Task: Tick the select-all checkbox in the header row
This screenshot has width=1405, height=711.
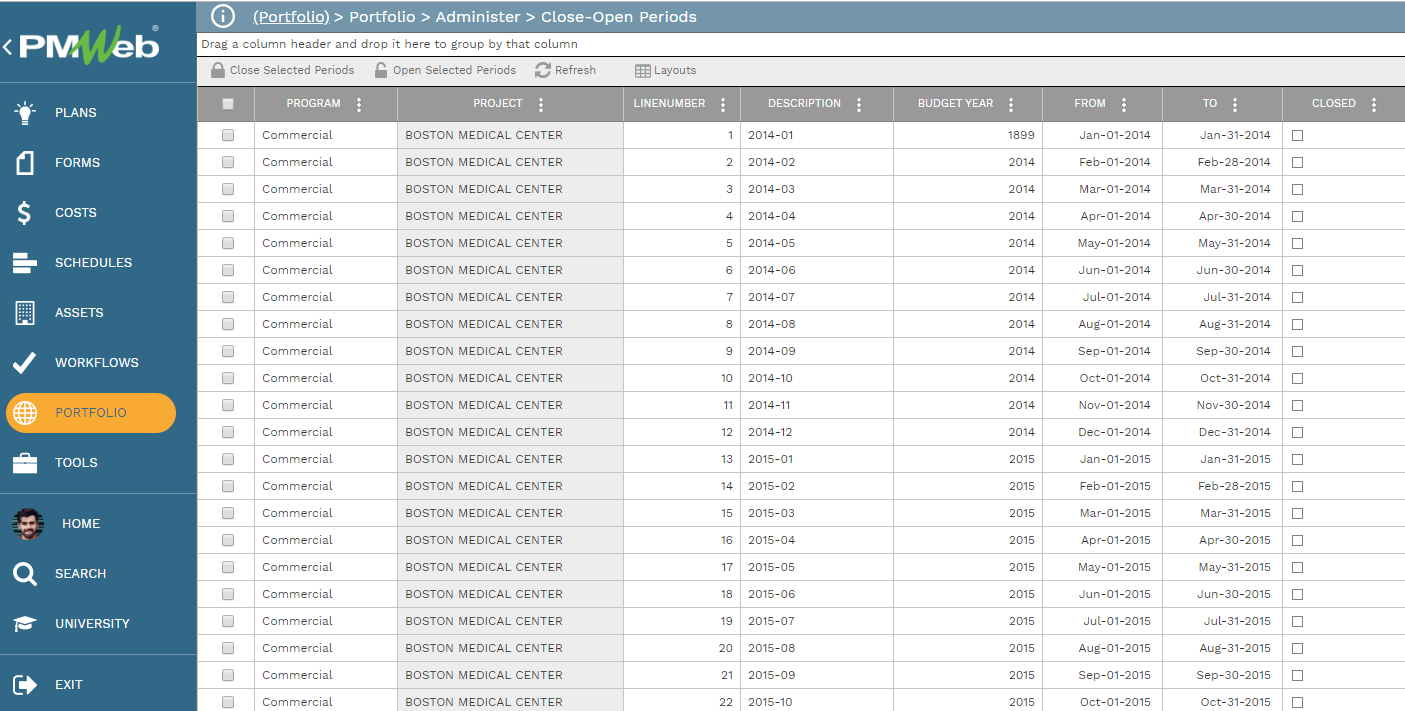Action: [228, 104]
